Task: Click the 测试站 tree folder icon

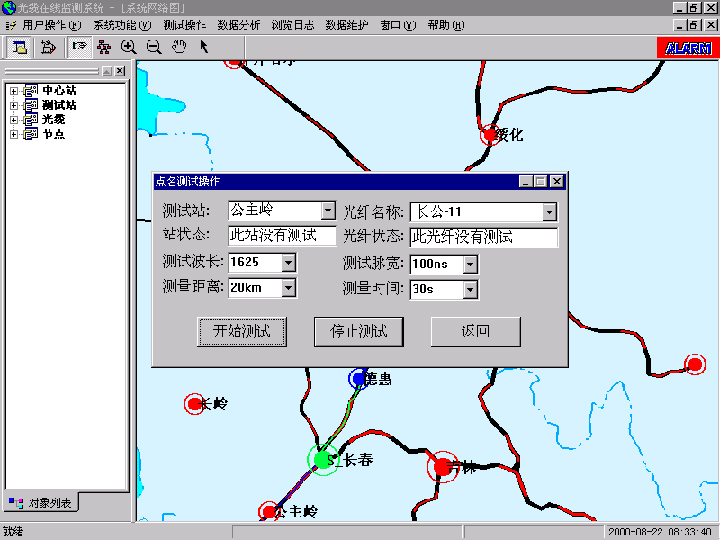Action: 31,105
